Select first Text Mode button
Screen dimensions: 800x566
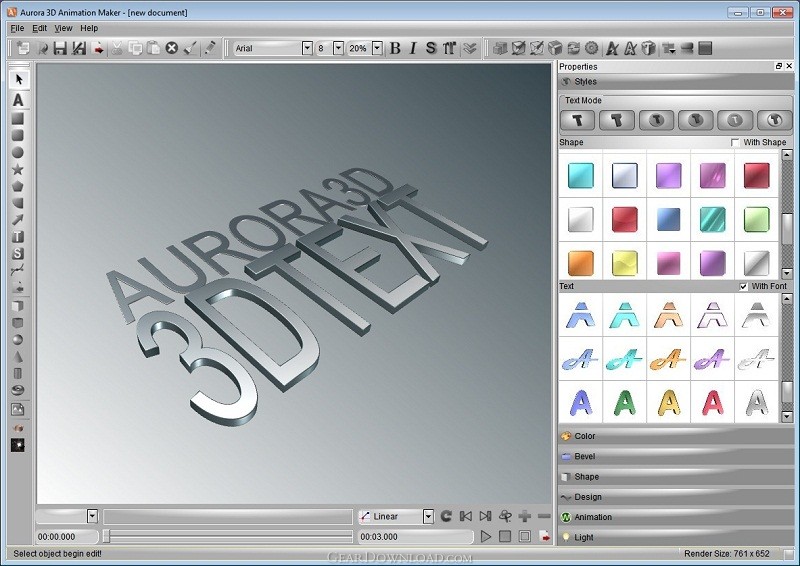578,120
